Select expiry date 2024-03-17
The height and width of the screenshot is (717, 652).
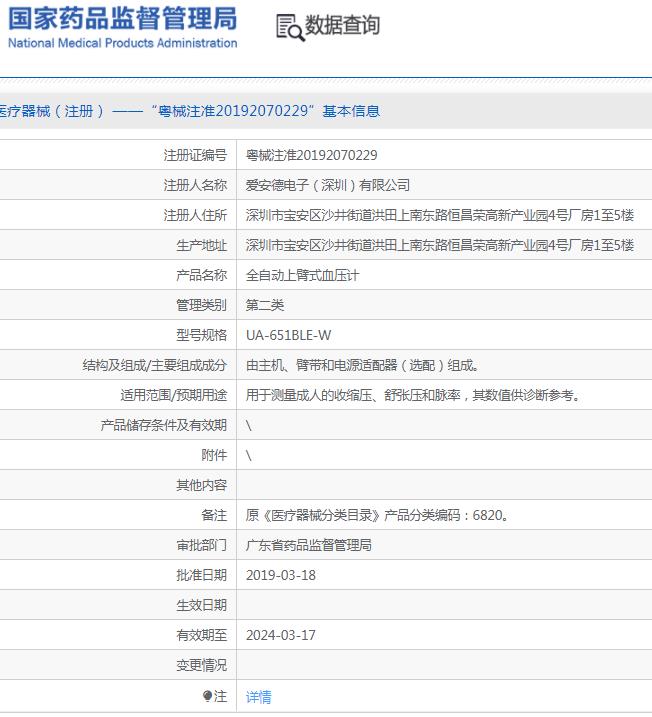281,635
